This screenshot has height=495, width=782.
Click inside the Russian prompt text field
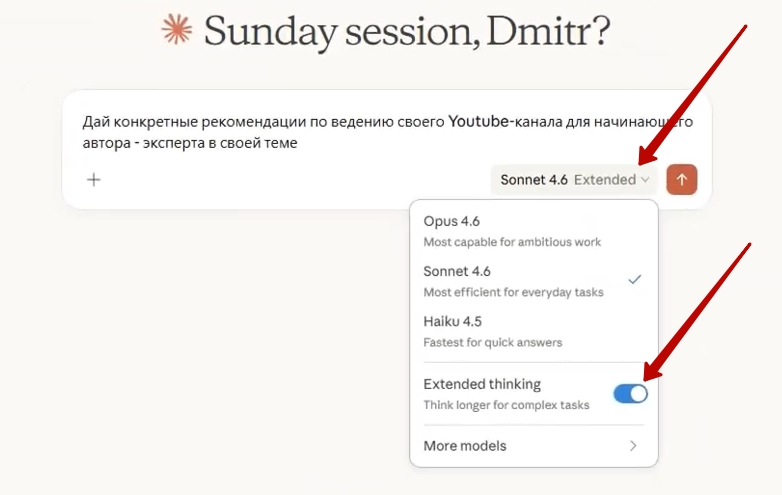point(380,132)
